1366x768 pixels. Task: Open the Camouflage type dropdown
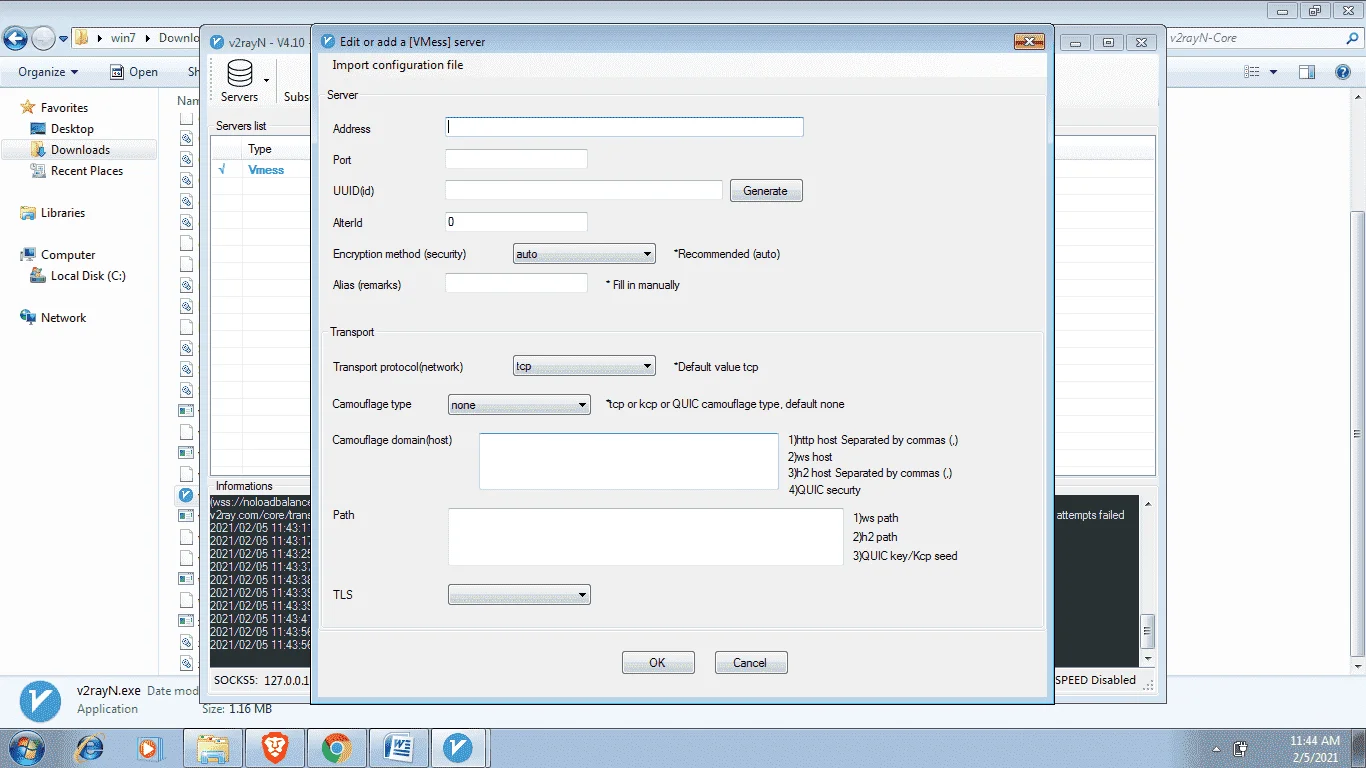point(520,405)
